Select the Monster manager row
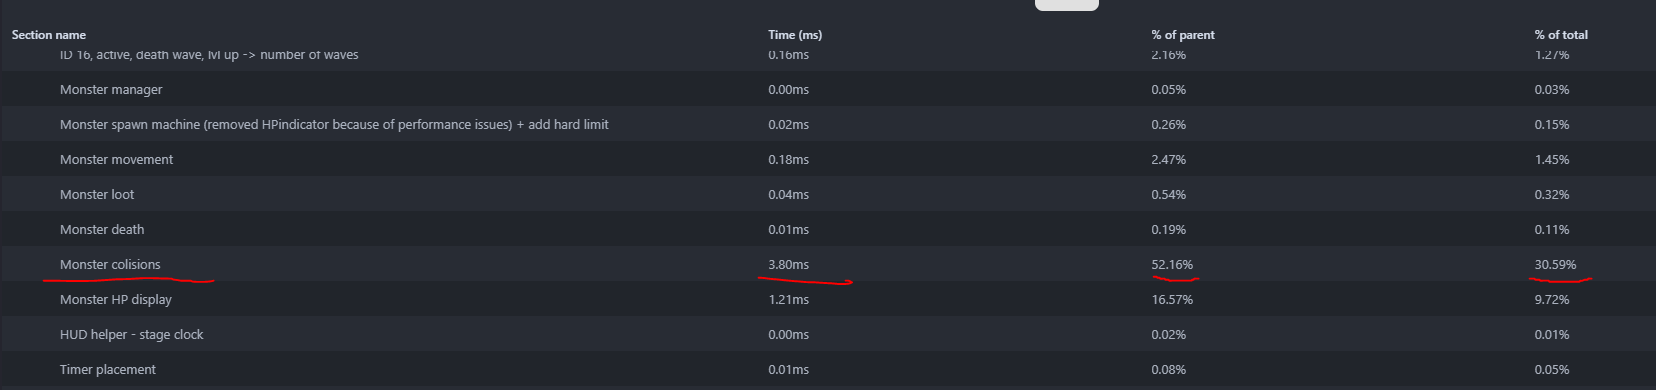 (x=828, y=90)
